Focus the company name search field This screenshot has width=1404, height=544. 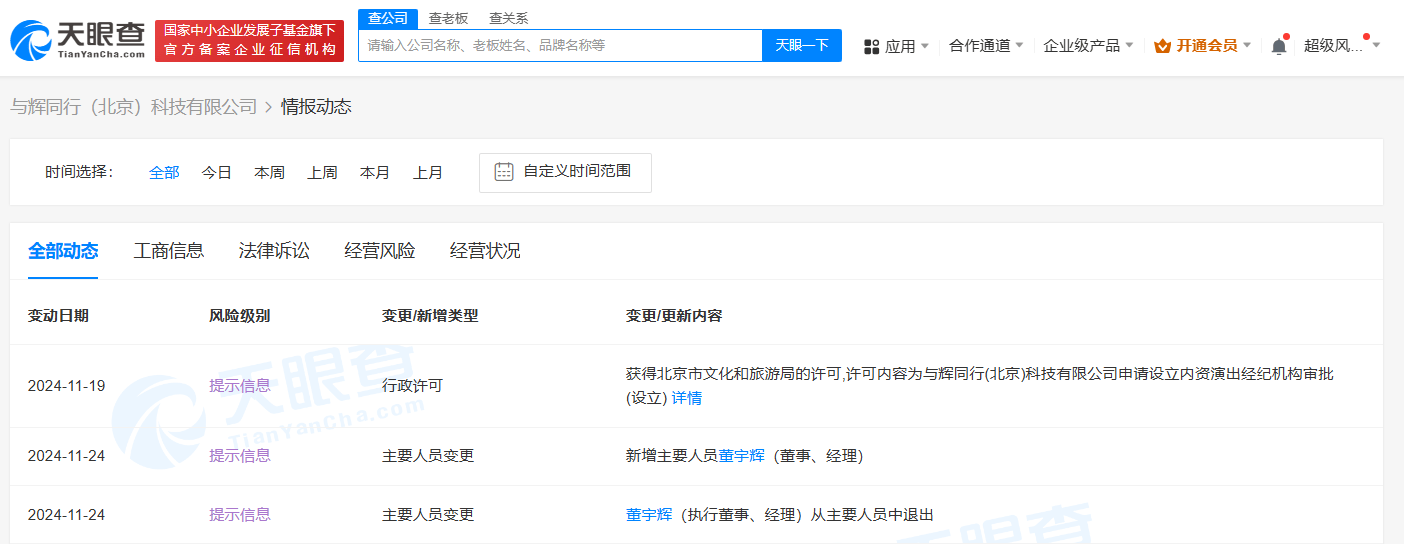[x=560, y=45]
